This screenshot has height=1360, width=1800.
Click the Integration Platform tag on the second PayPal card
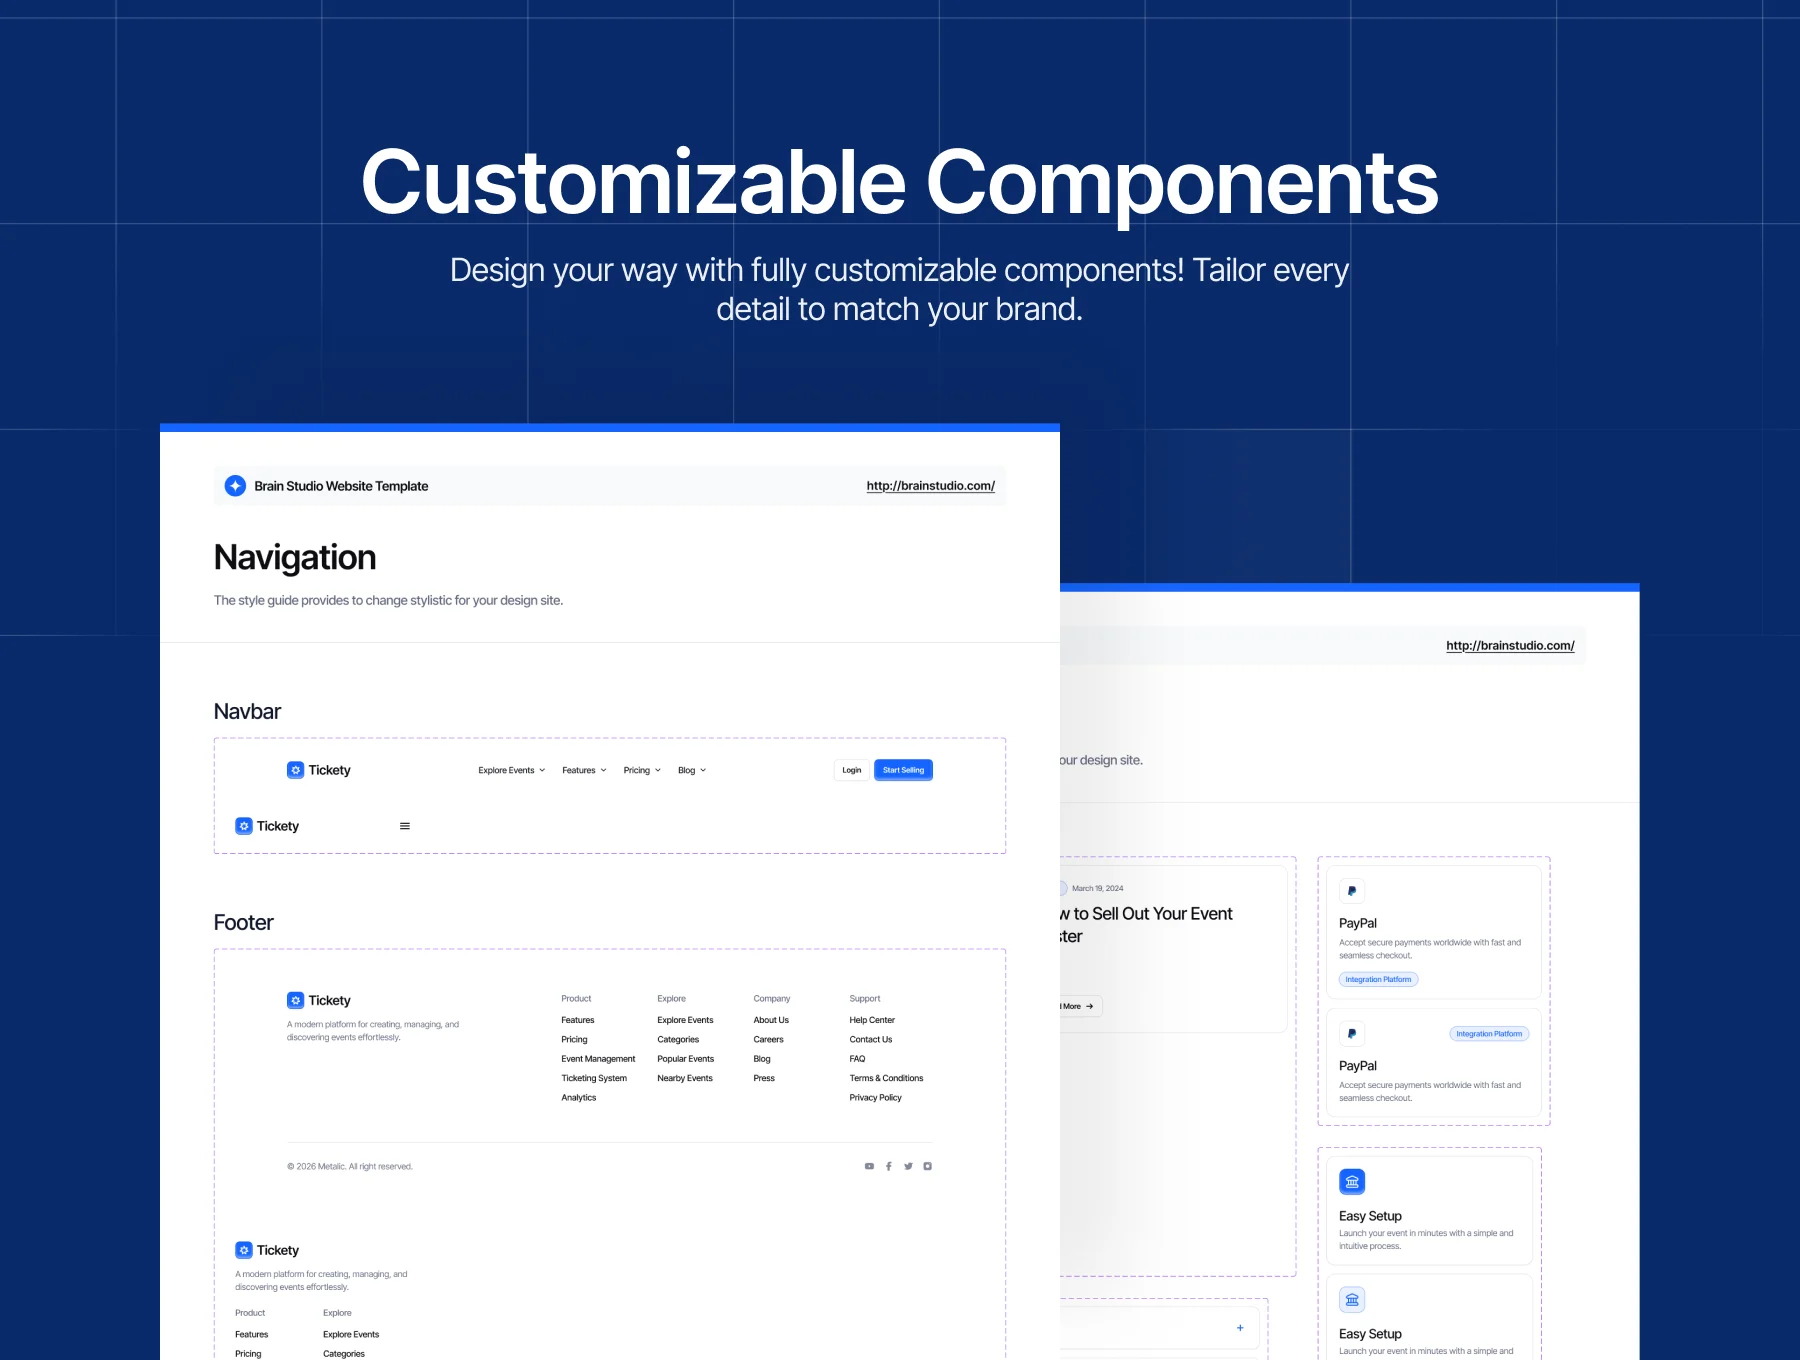click(x=1489, y=1034)
